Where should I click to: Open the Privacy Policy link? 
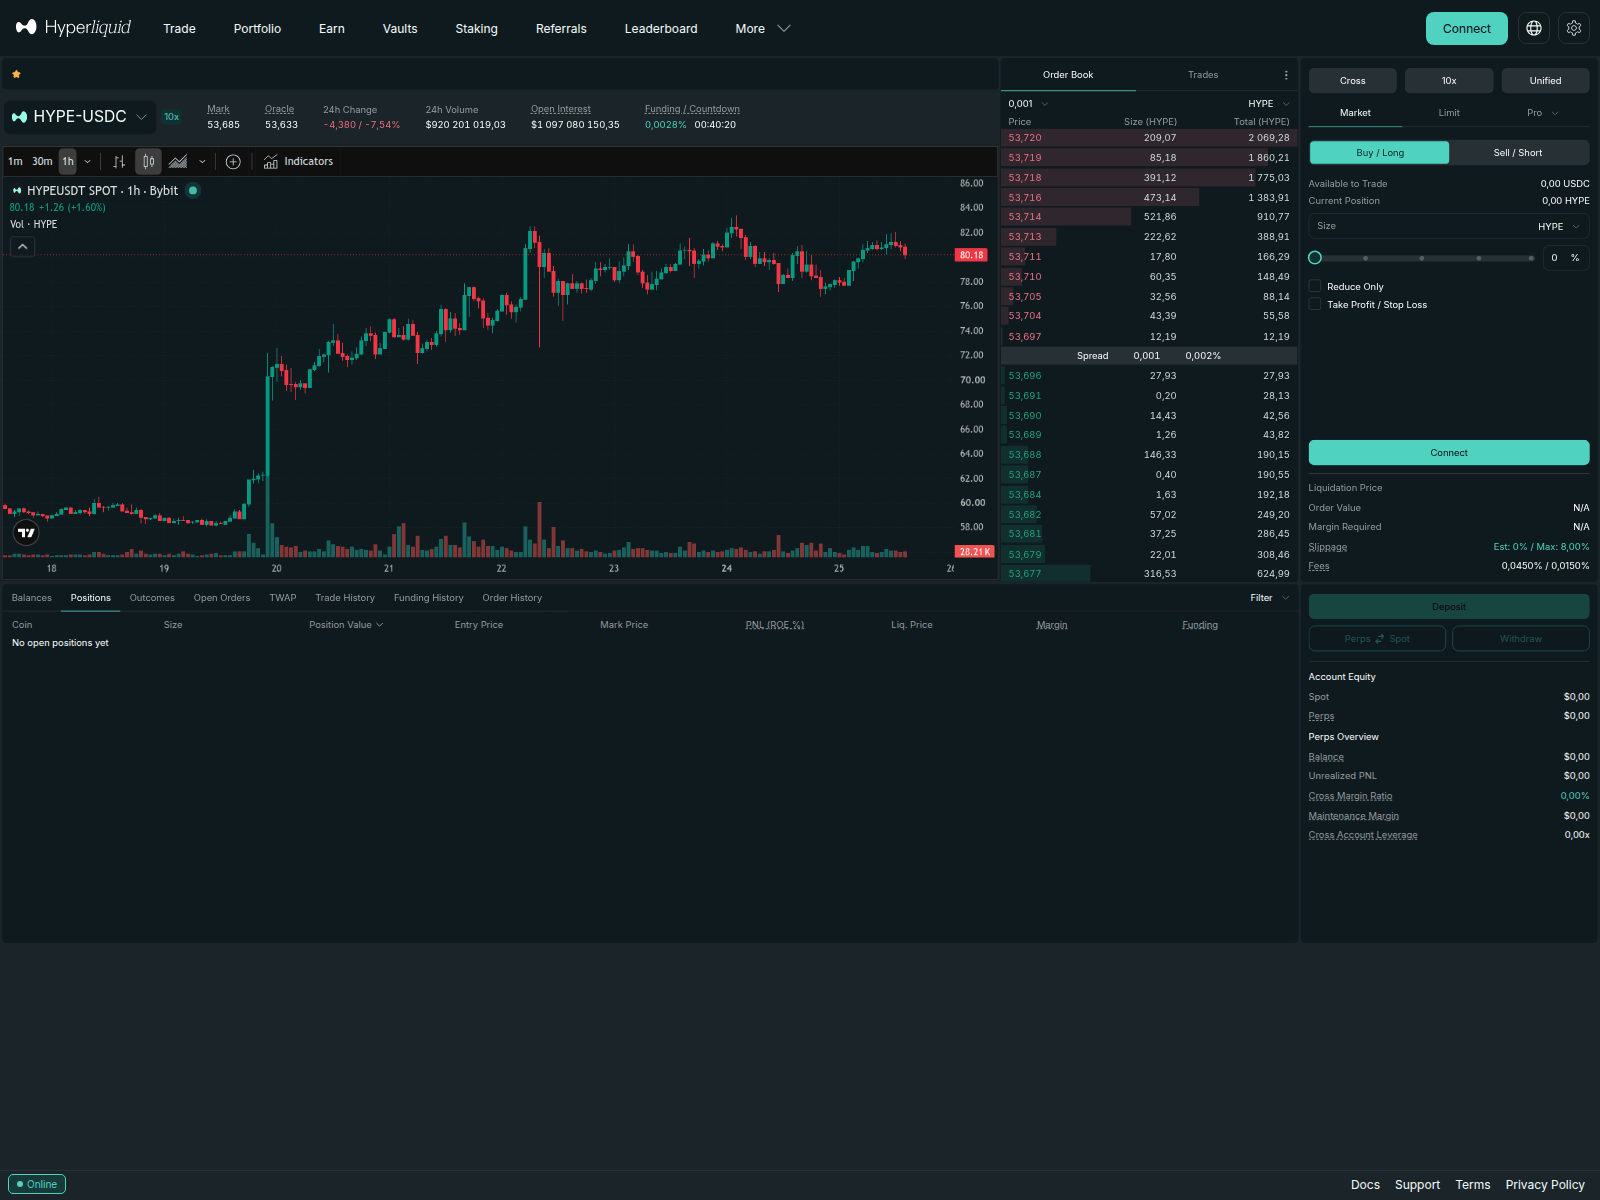[x=1545, y=1185]
